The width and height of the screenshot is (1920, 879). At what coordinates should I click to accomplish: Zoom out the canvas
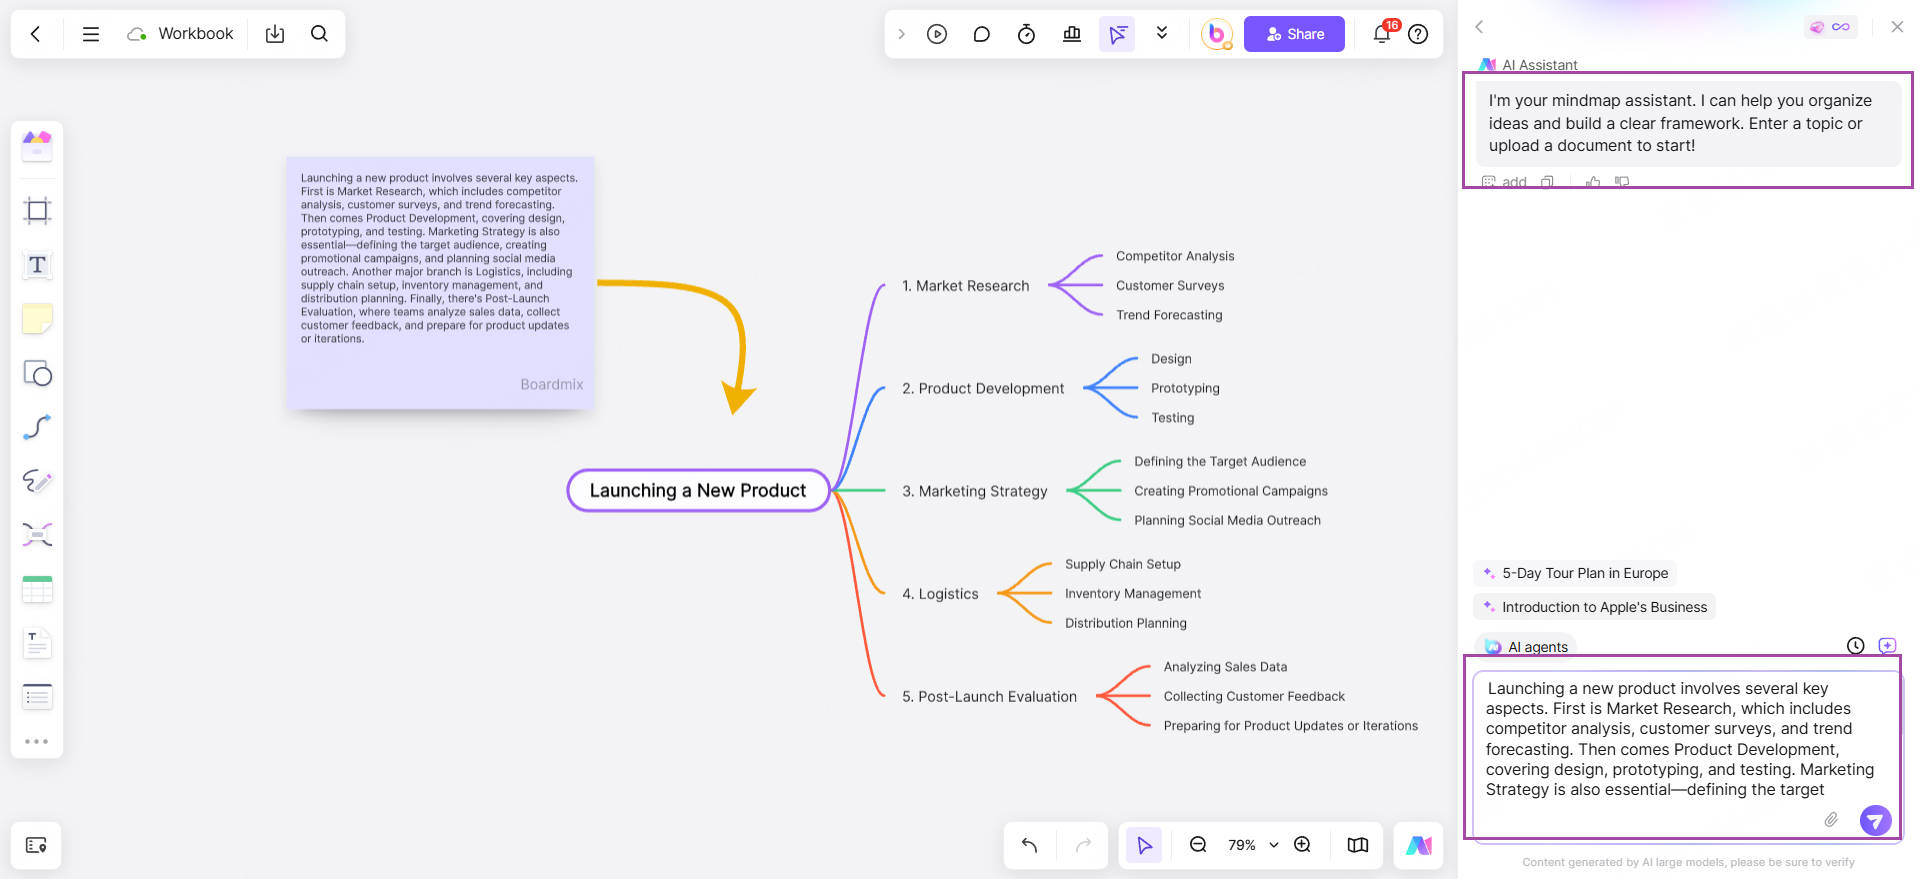point(1198,845)
